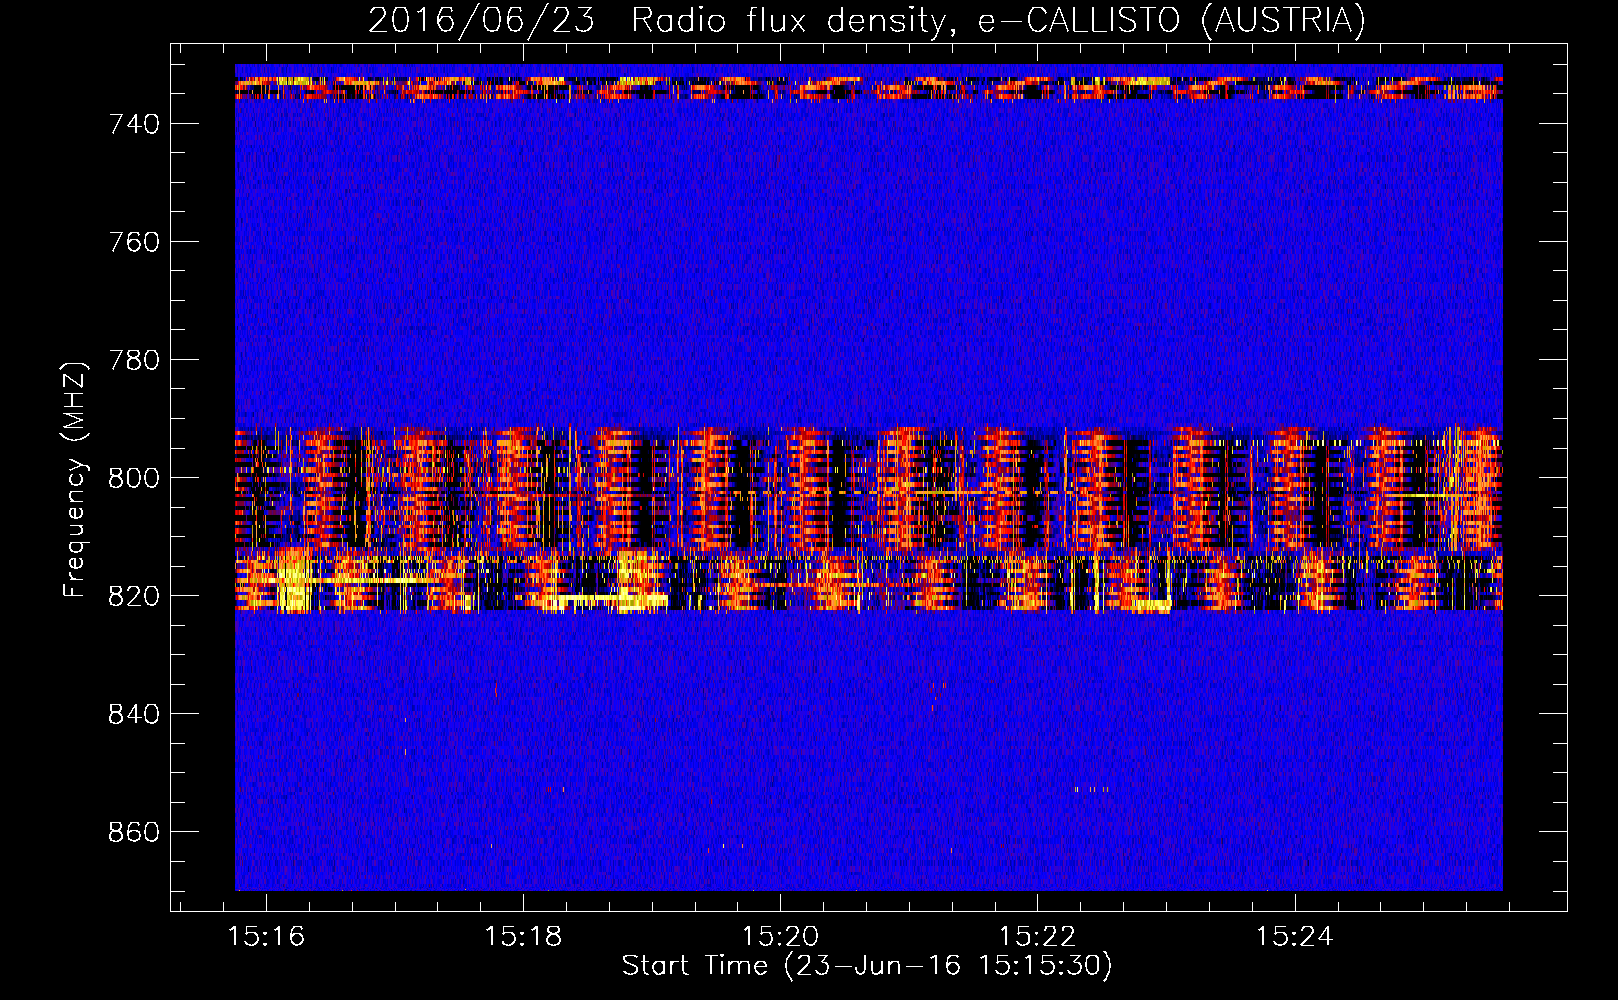The height and width of the screenshot is (1000, 1618).
Task: Click the 15:22 time tick label
Action: [1038, 936]
